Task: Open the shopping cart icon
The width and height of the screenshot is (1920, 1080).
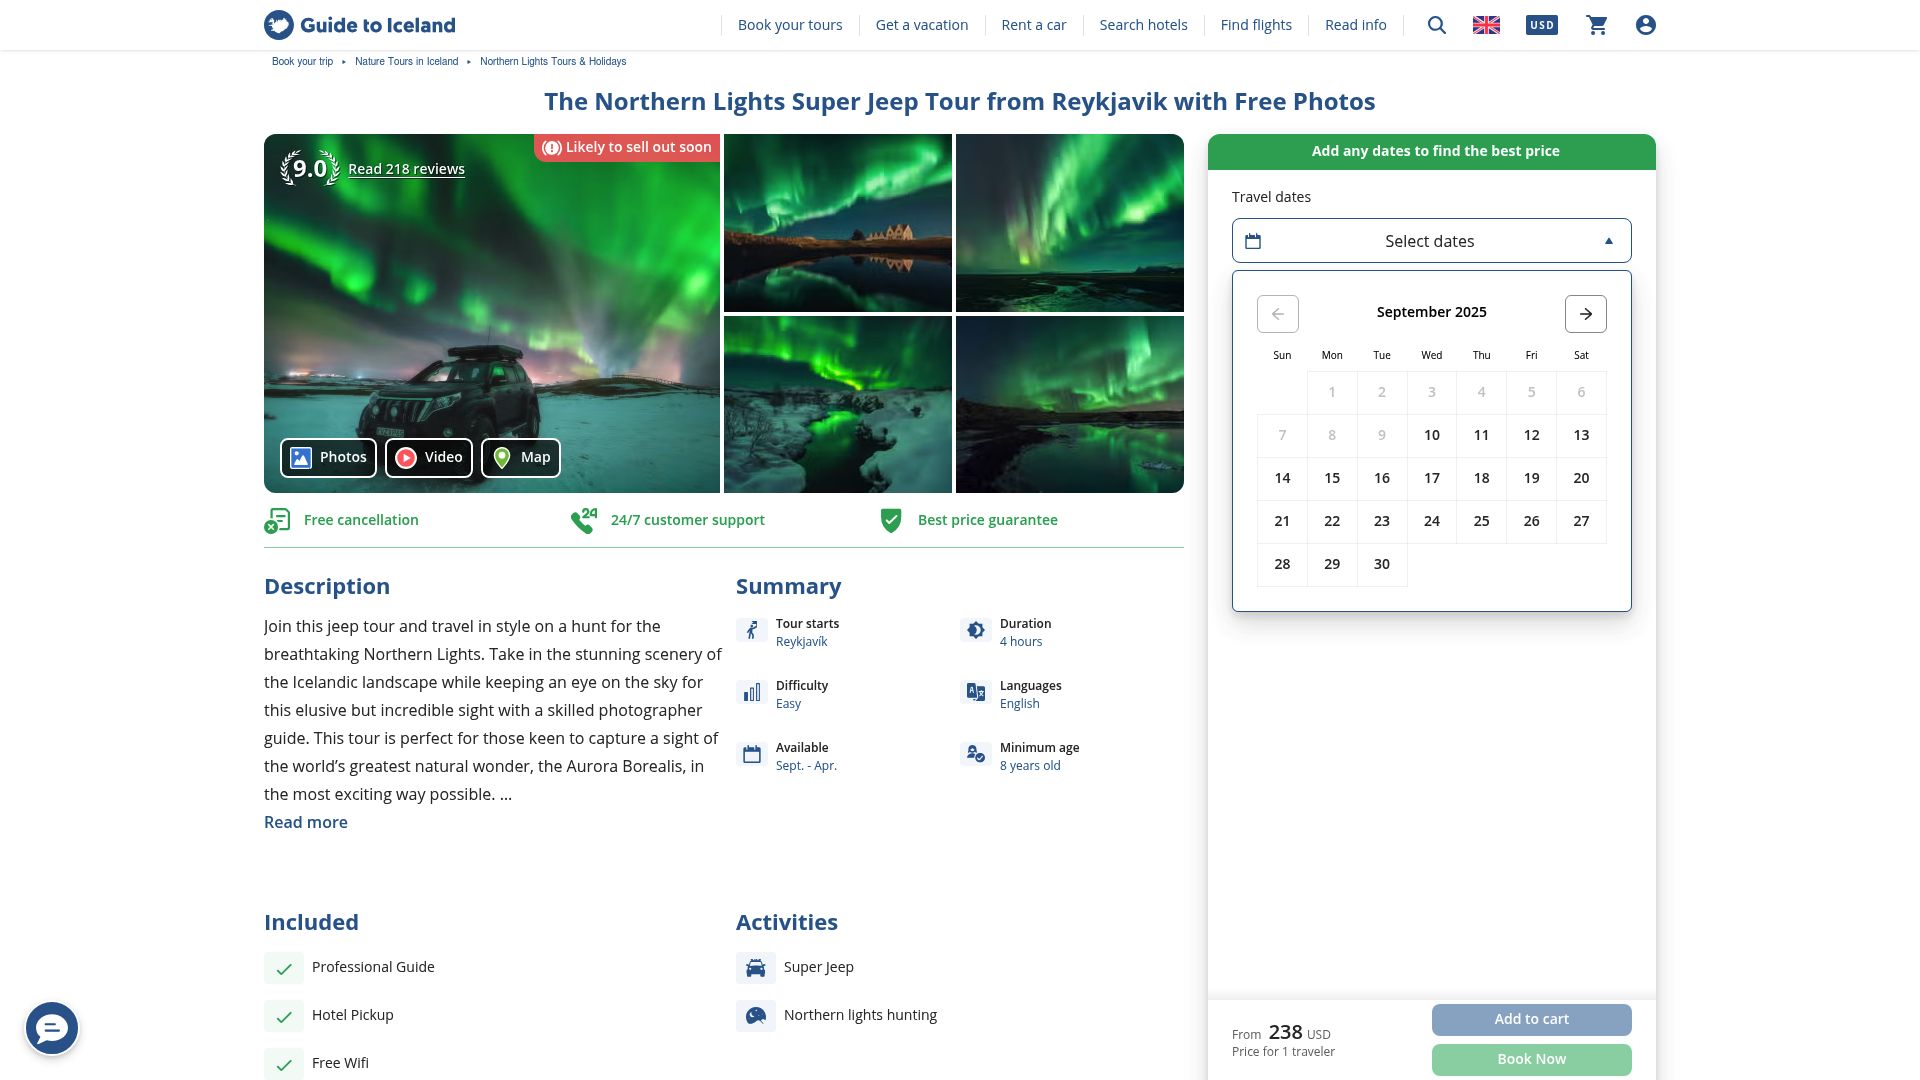Action: (x=1597, y=25)
